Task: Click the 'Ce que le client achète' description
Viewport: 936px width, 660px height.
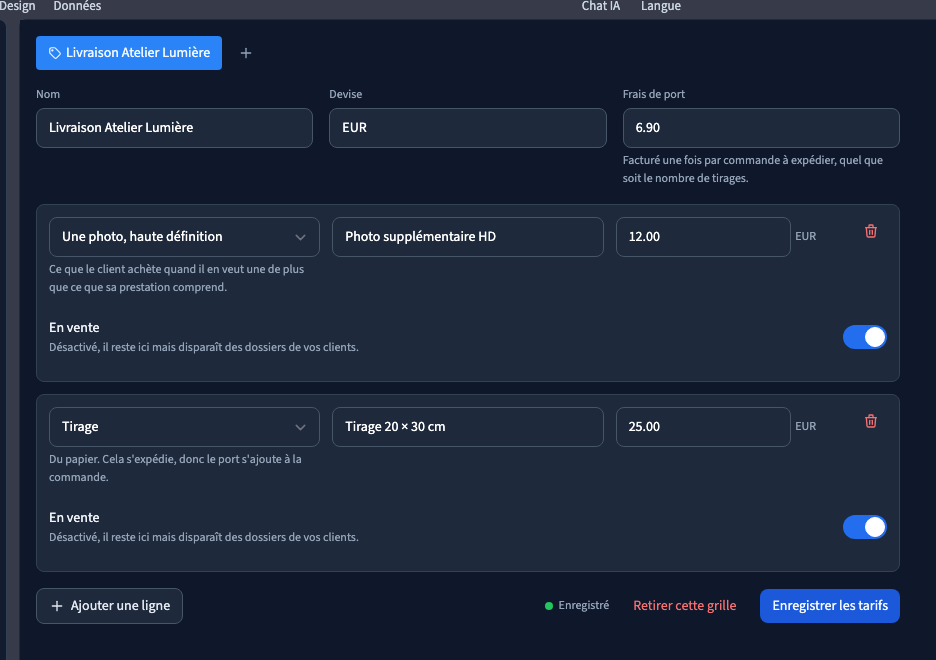Action: click(177, 278)
